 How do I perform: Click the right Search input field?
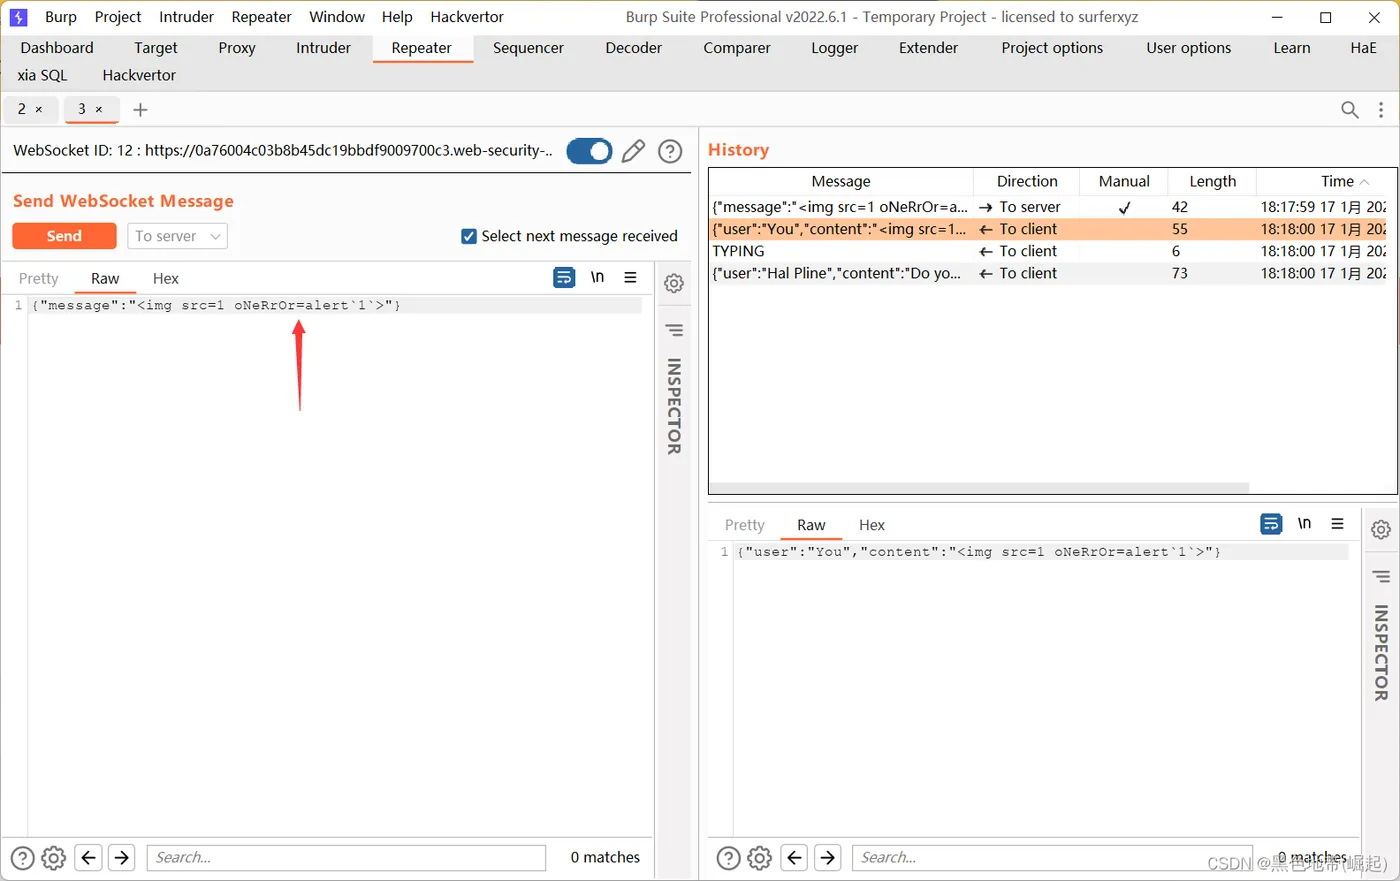coord(1052,858)
